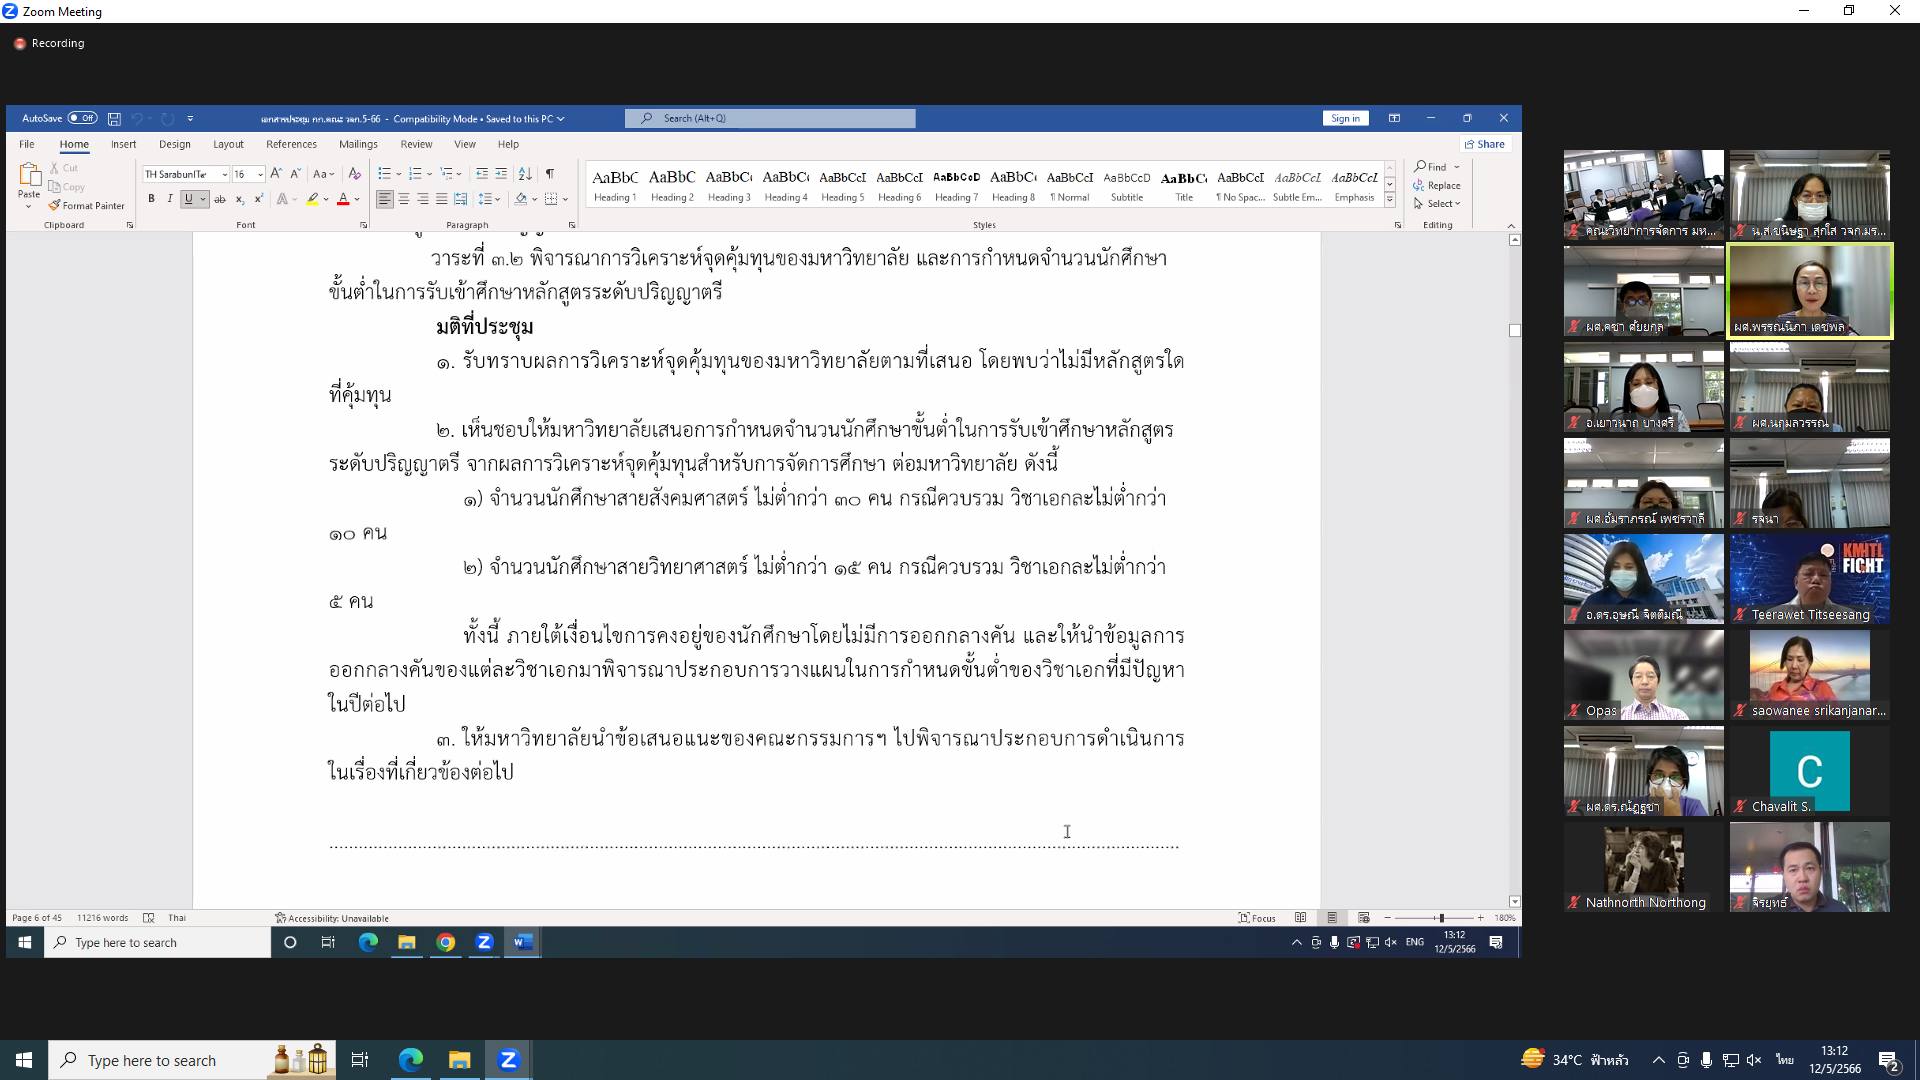Switch to Read Mode view icon
Viewport: 1920px width, 1080px height.
[x=1300, y=918]
